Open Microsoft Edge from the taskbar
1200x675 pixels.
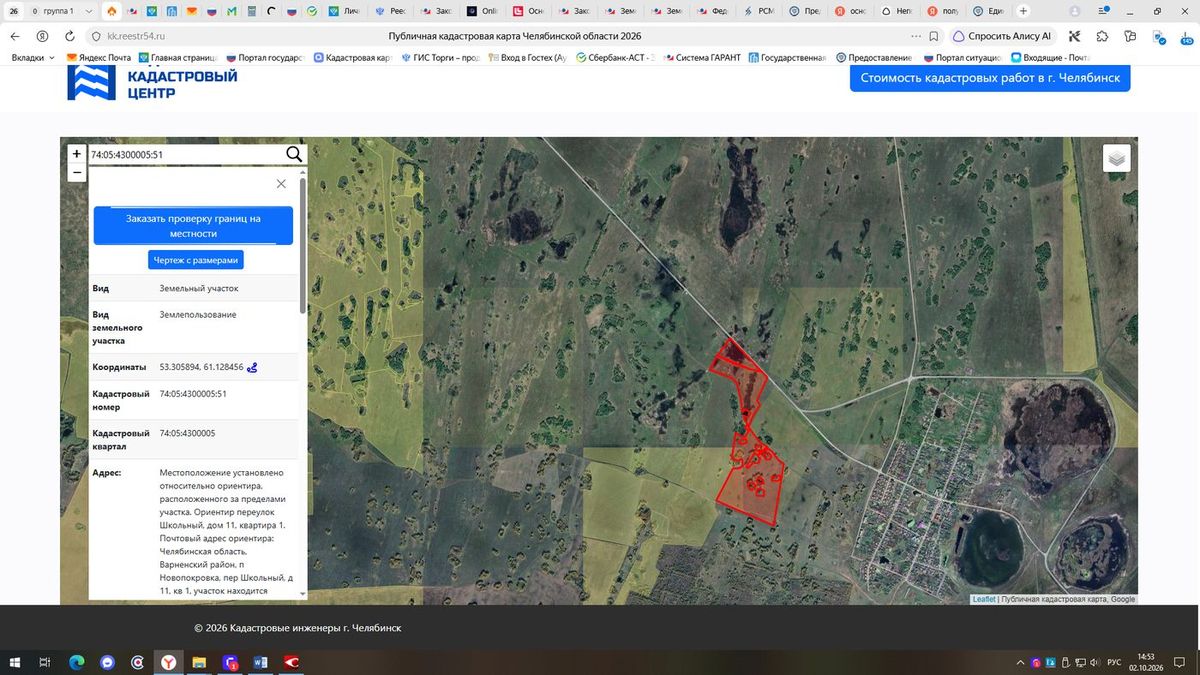pos(76,662)
